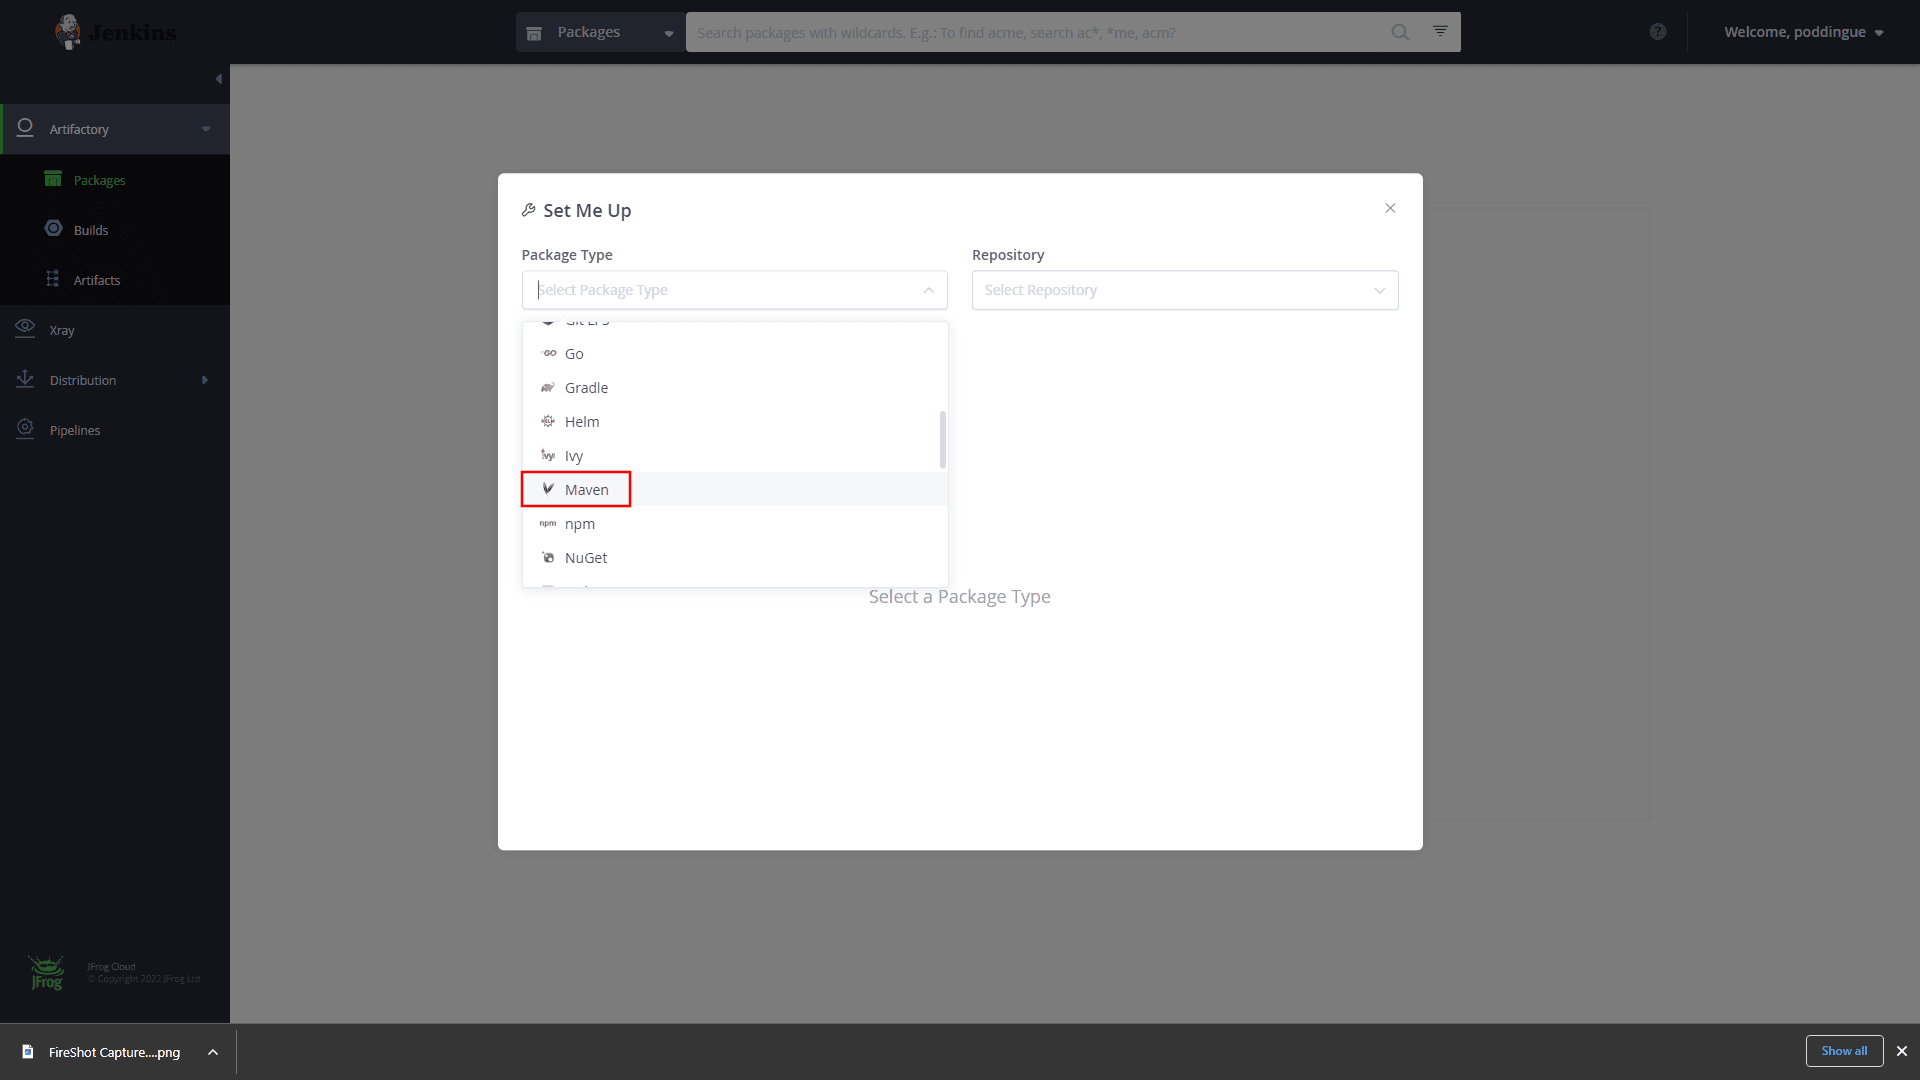Open the Xray section
Image resolution: width=1920 pixels, height=1080 pixels.
[62, 330]
